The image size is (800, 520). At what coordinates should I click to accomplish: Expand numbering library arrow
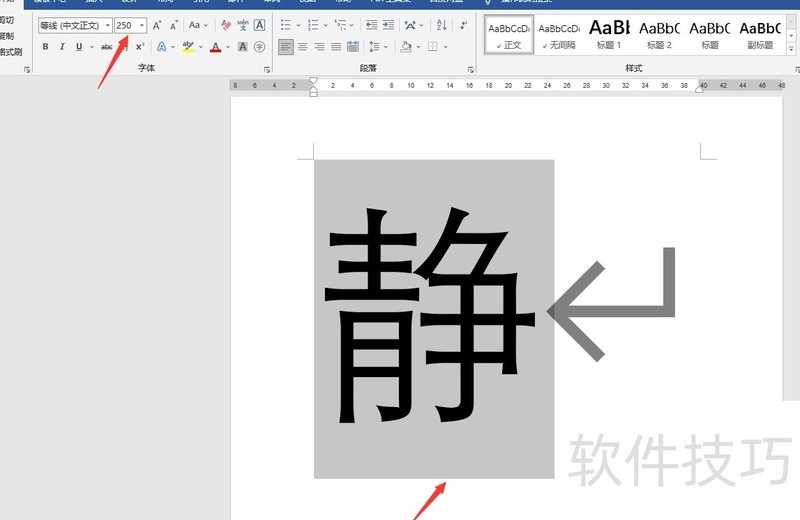click(x=326, y=25)
